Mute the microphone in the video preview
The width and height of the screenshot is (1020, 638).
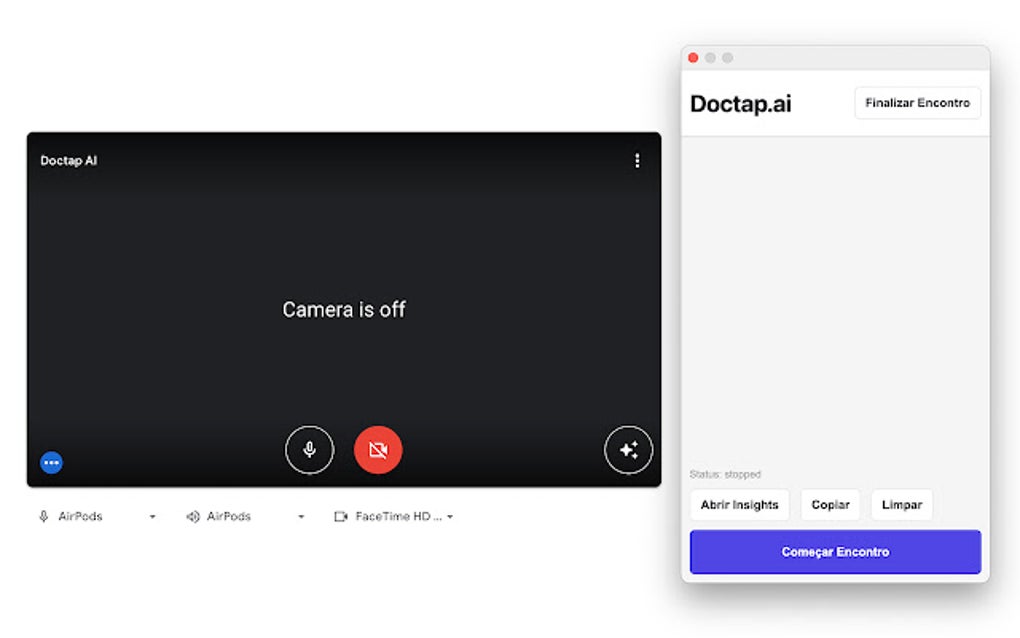pos(310,449)
